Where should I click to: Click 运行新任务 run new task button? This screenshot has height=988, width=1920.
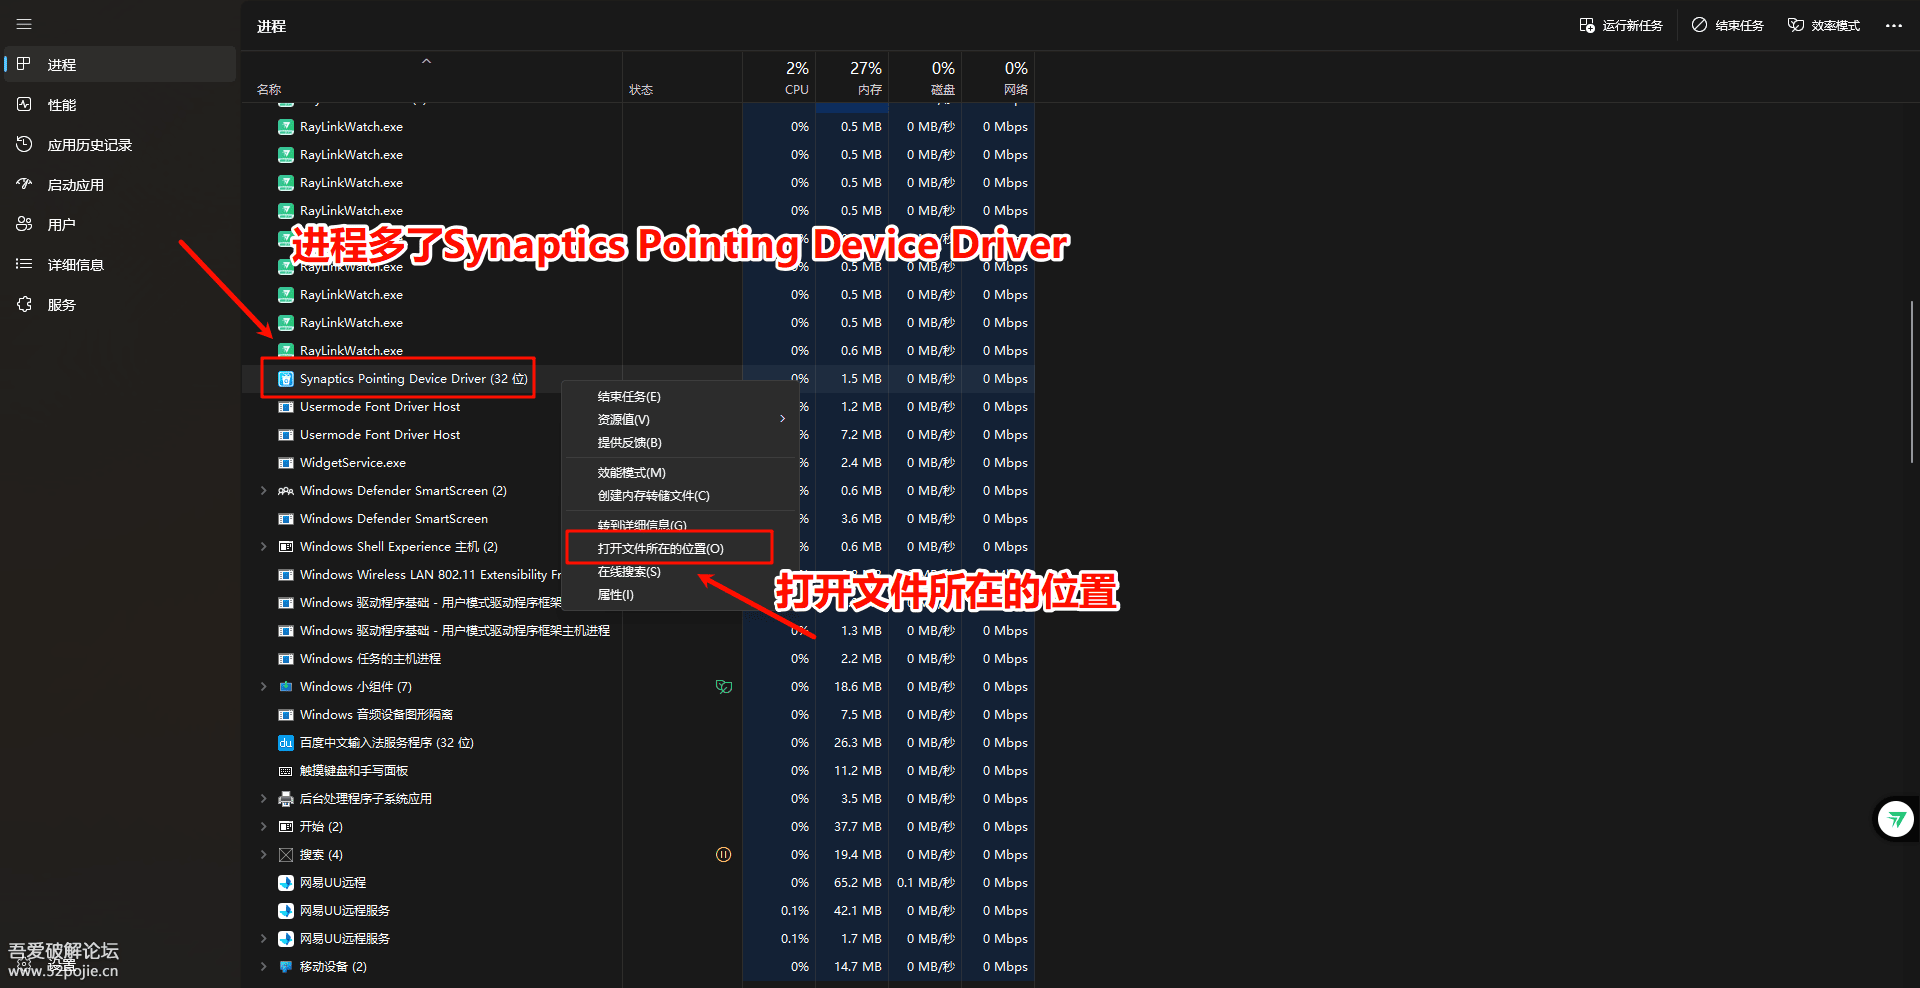tap(1620, 26)
